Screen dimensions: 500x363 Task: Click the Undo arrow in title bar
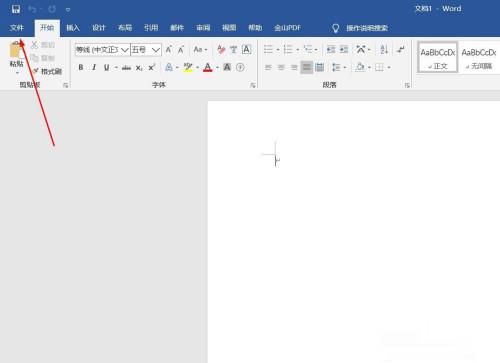[32, 9]
